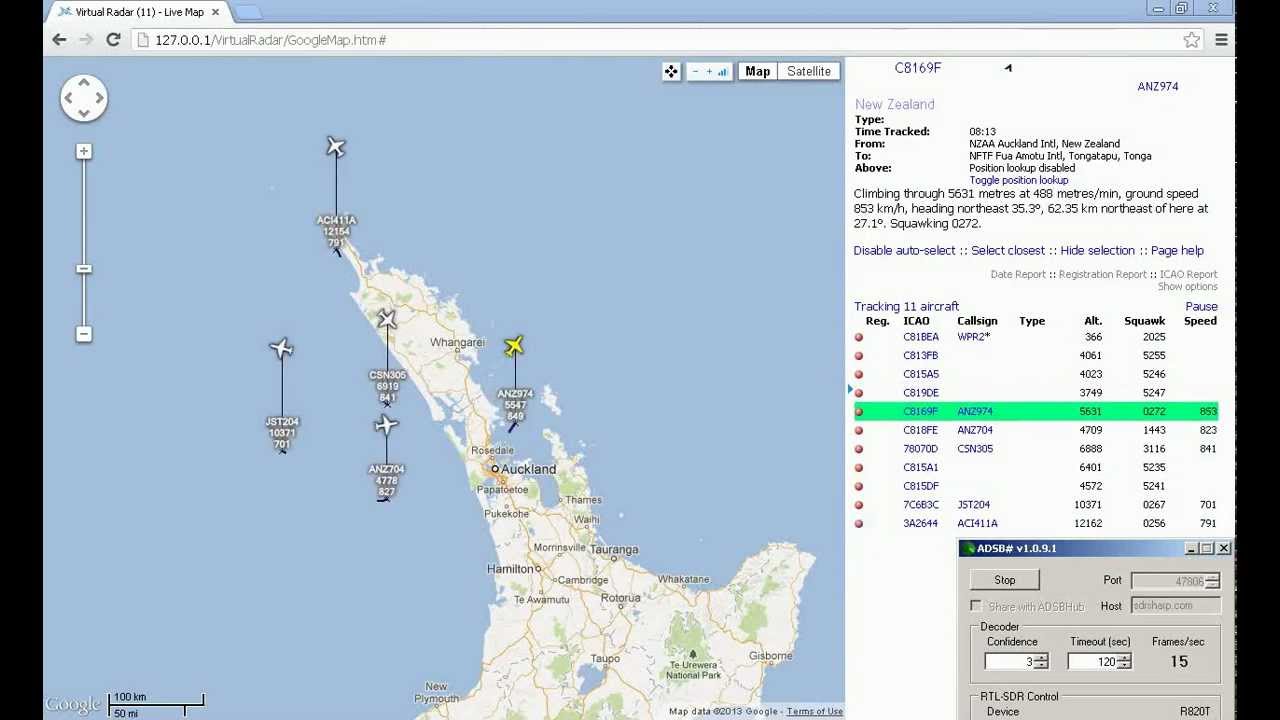Image resolution: width=1280 pixels, height=720 pixels.
Task: Switch map to Satellite view
Action: coord(808,71)
